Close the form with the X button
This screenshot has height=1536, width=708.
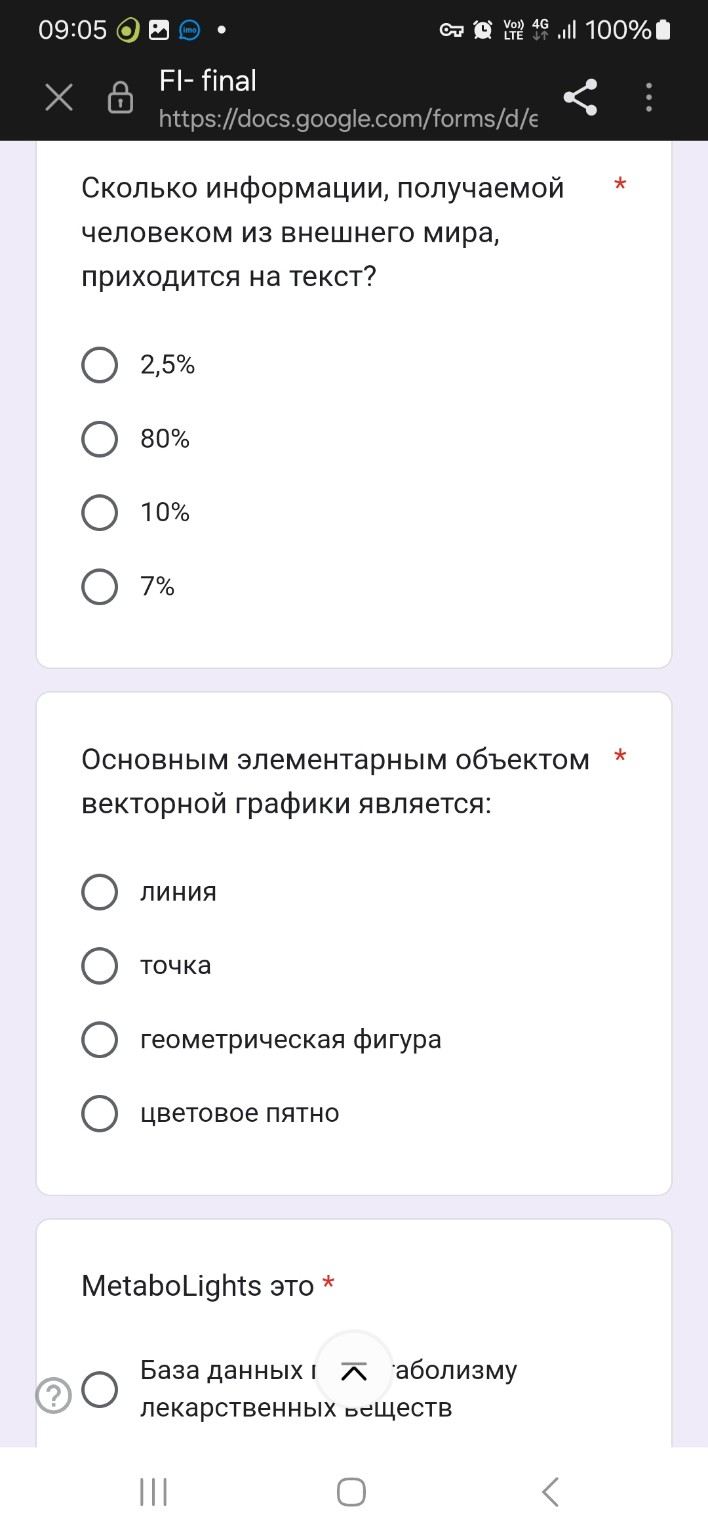click(x=58, y=97)
